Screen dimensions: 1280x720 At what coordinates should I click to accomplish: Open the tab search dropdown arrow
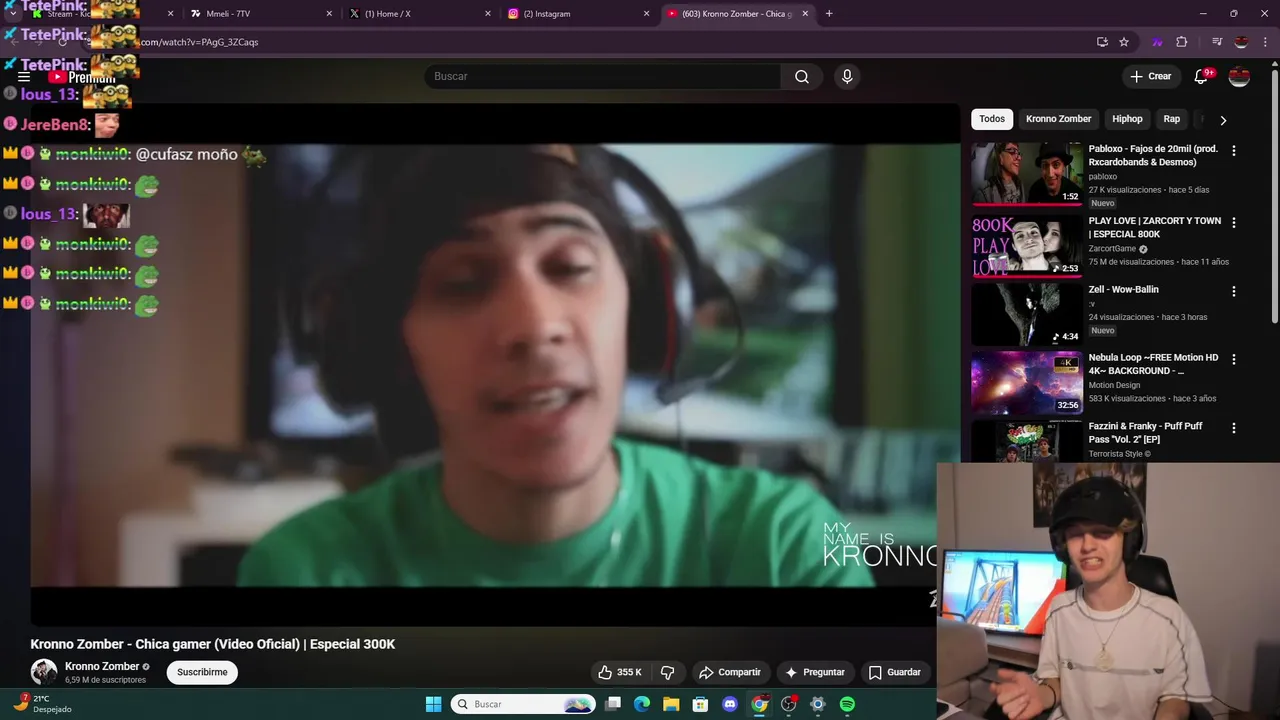point(13,14)
